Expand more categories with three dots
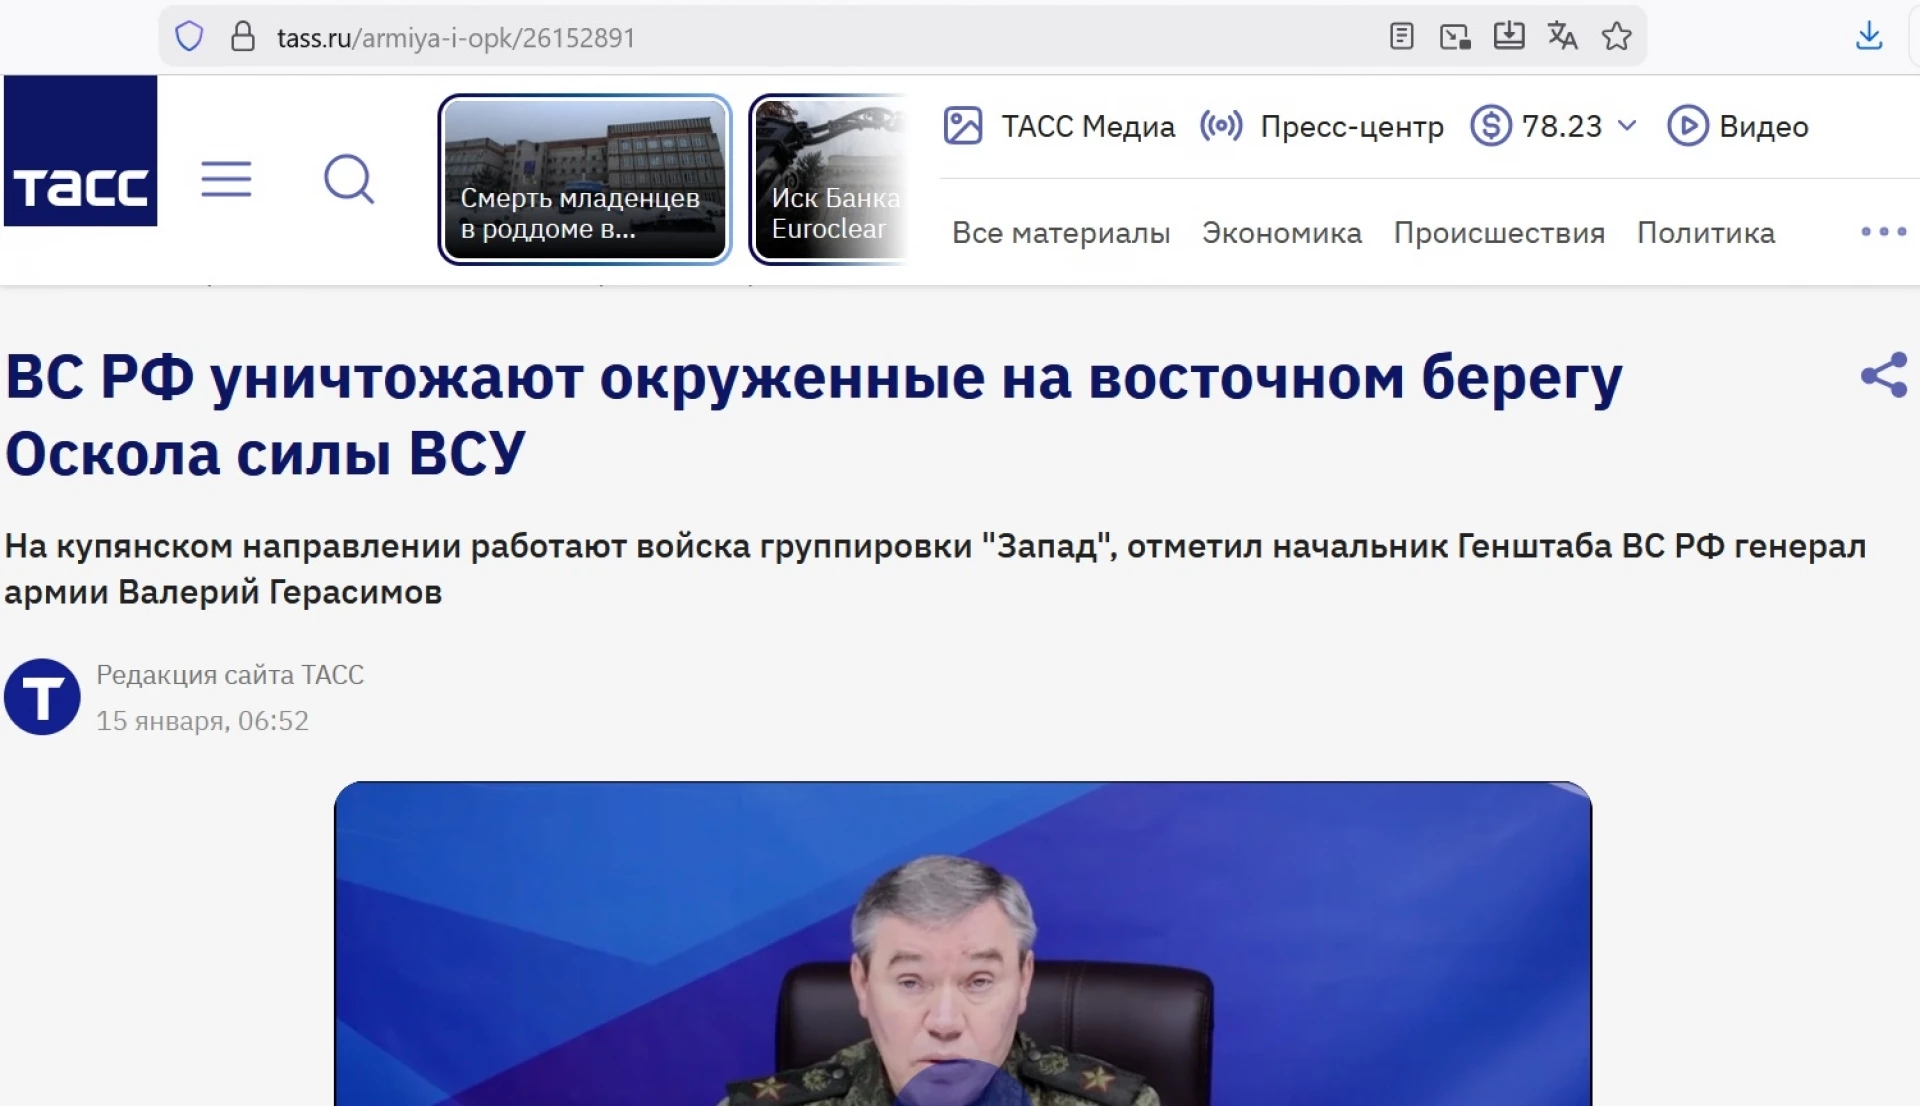1920x1106 pixels. coord(1883,232)
